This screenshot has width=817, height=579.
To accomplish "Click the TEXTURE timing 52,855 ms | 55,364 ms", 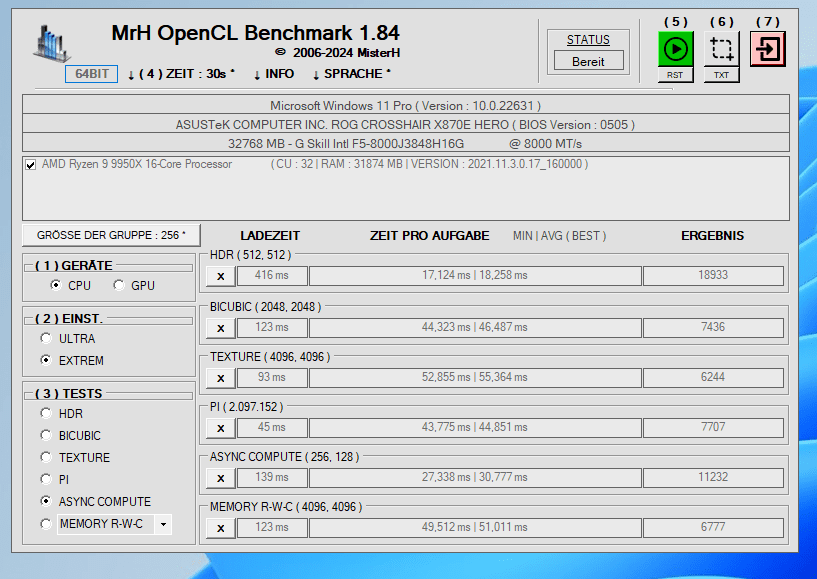I will pos(475,377).
